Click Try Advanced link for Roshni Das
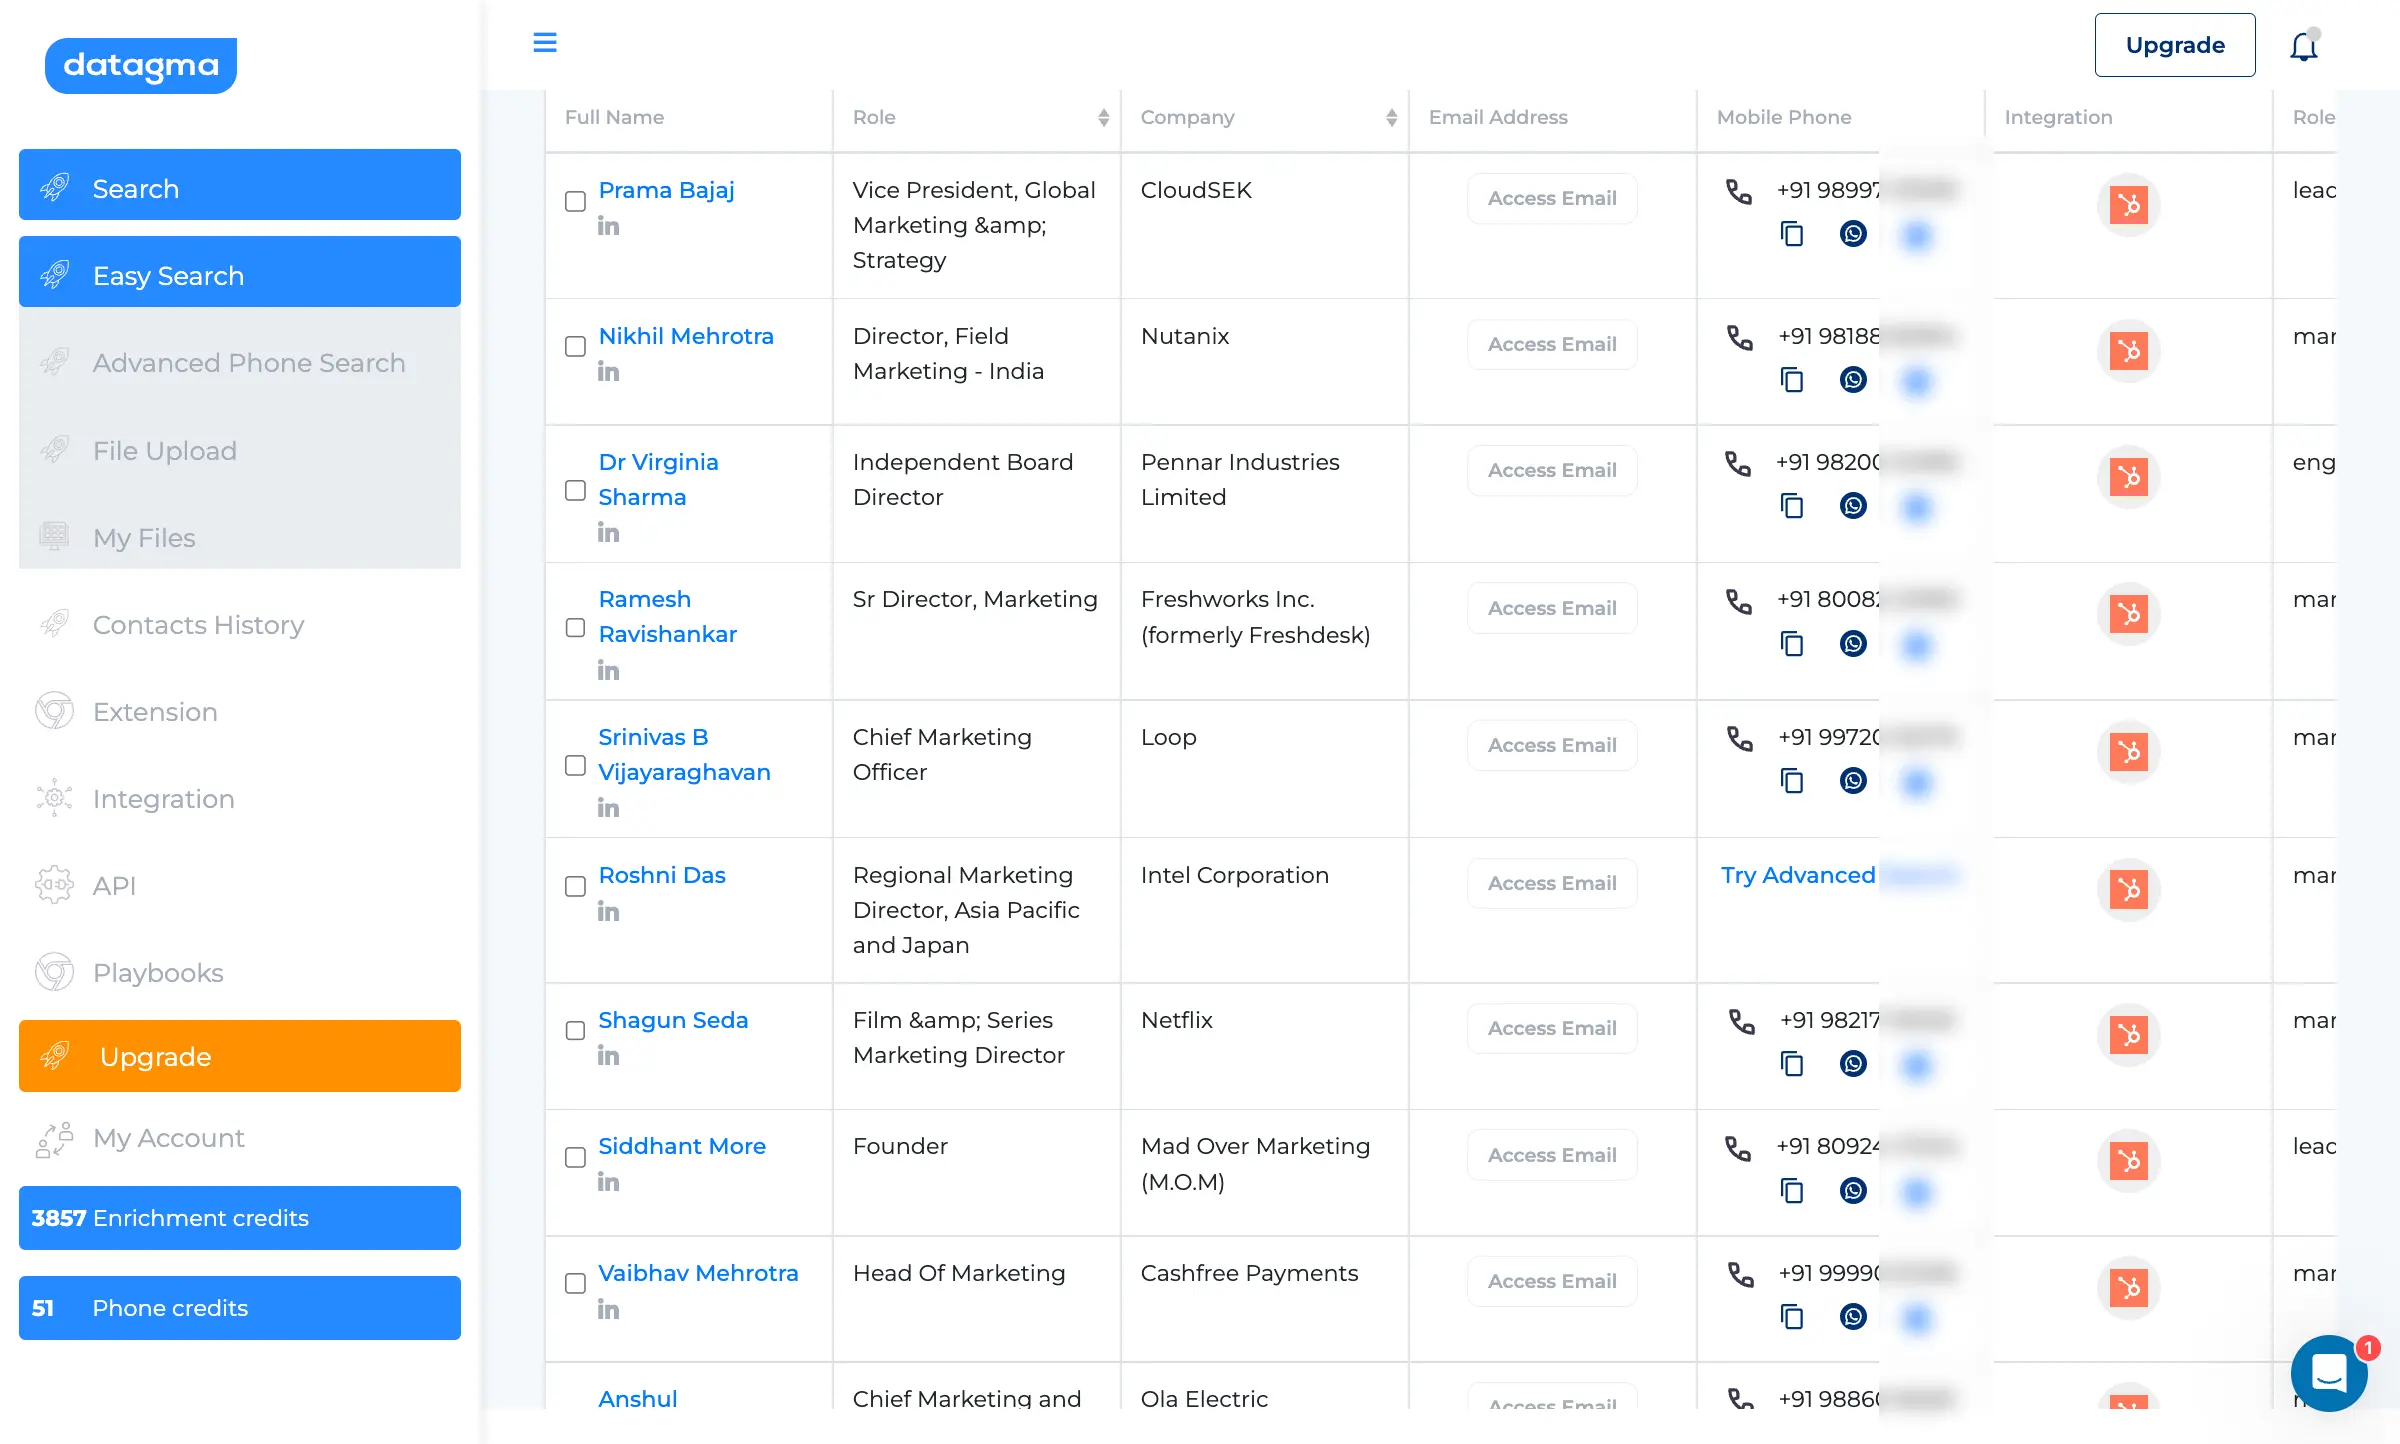Screen dimensions: 2400x1444 [x=1797, y=875]
